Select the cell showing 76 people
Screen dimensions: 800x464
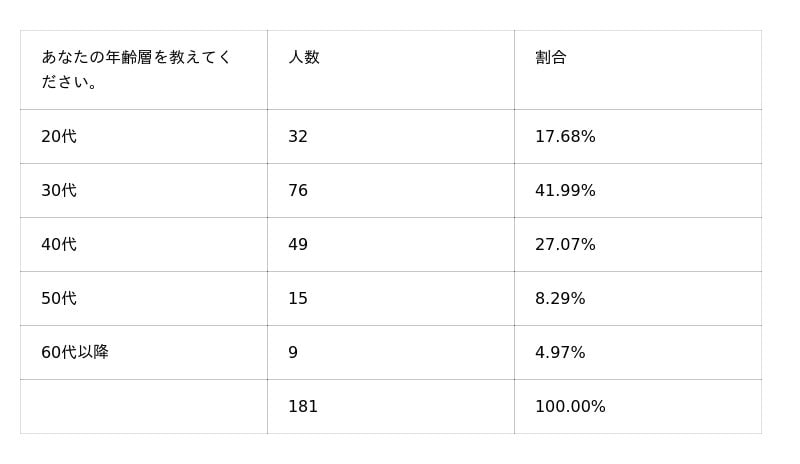coord(298,191)
